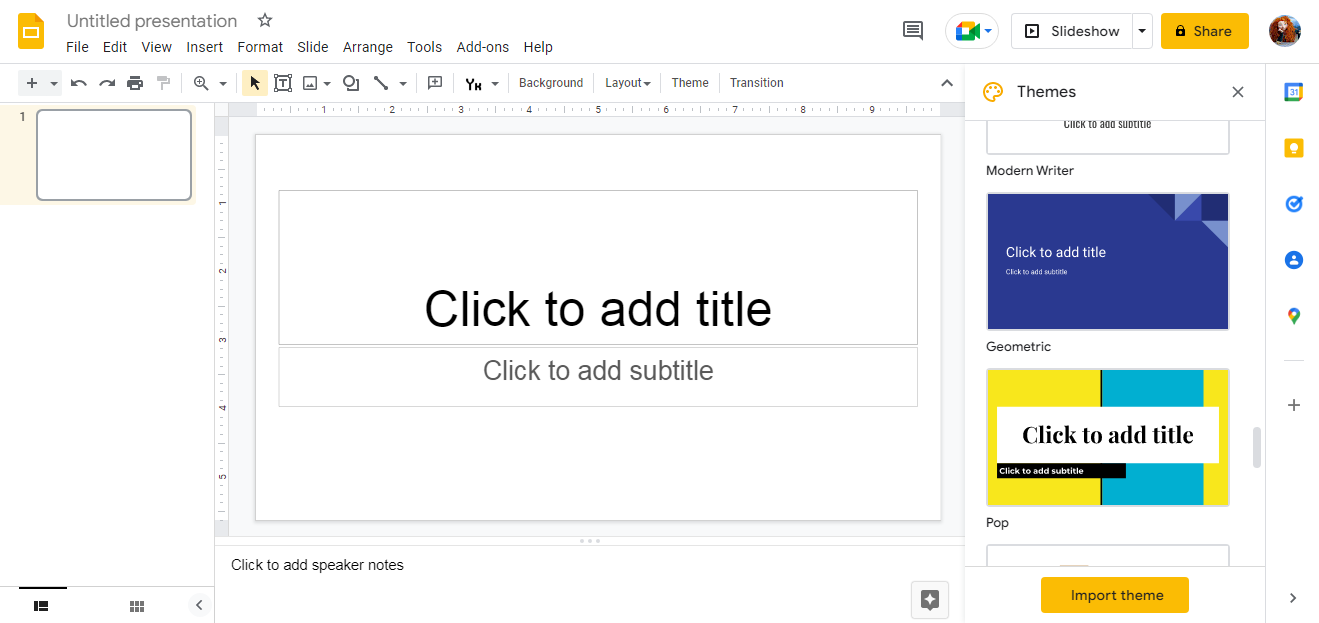Open the Tools menu
Screen dimensions: 1319x623
click(x=425, y=47)
